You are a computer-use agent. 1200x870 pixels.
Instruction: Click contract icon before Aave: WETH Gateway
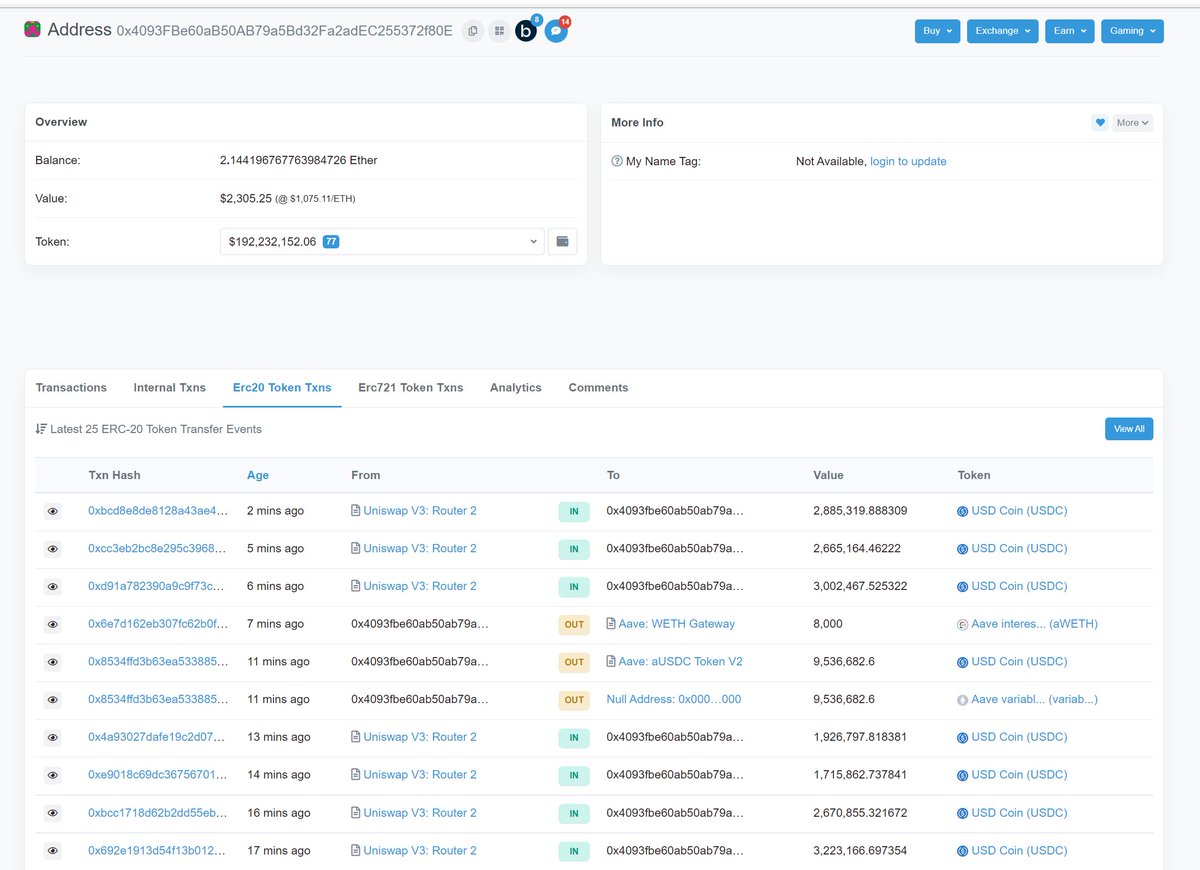611,624
